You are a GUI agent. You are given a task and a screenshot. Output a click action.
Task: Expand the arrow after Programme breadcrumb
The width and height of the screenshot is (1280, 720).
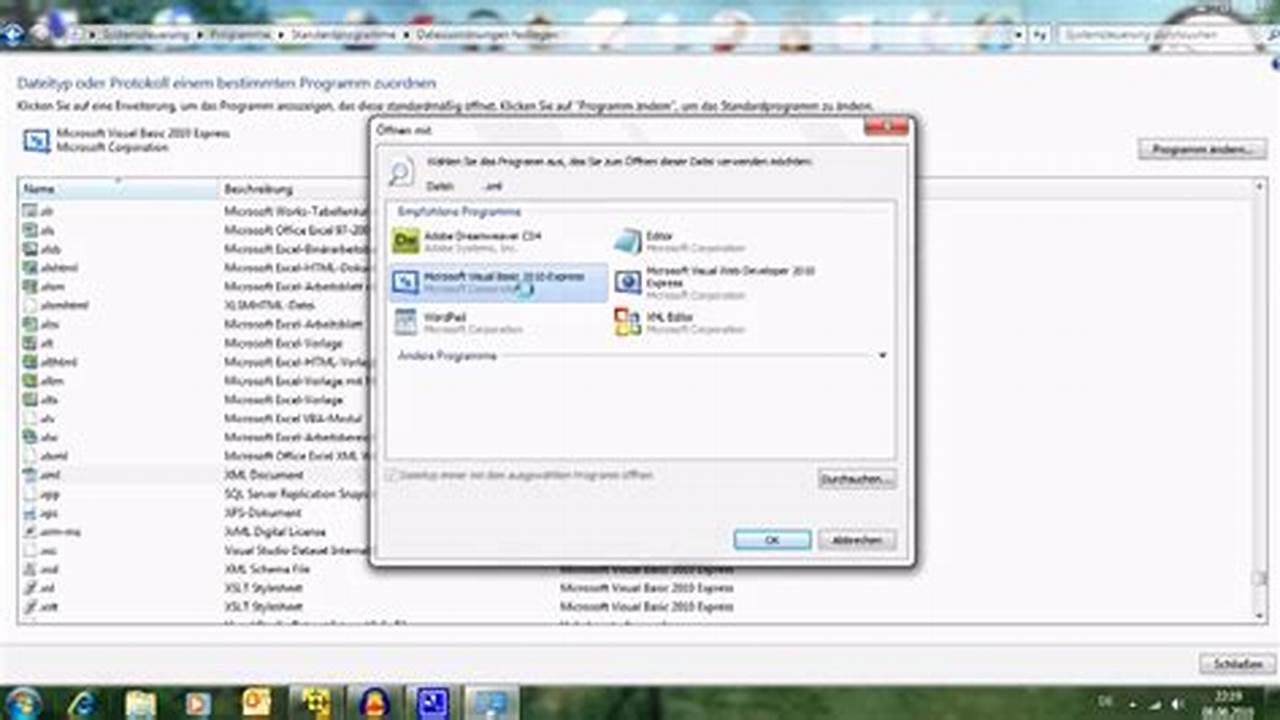click(282, 34)
